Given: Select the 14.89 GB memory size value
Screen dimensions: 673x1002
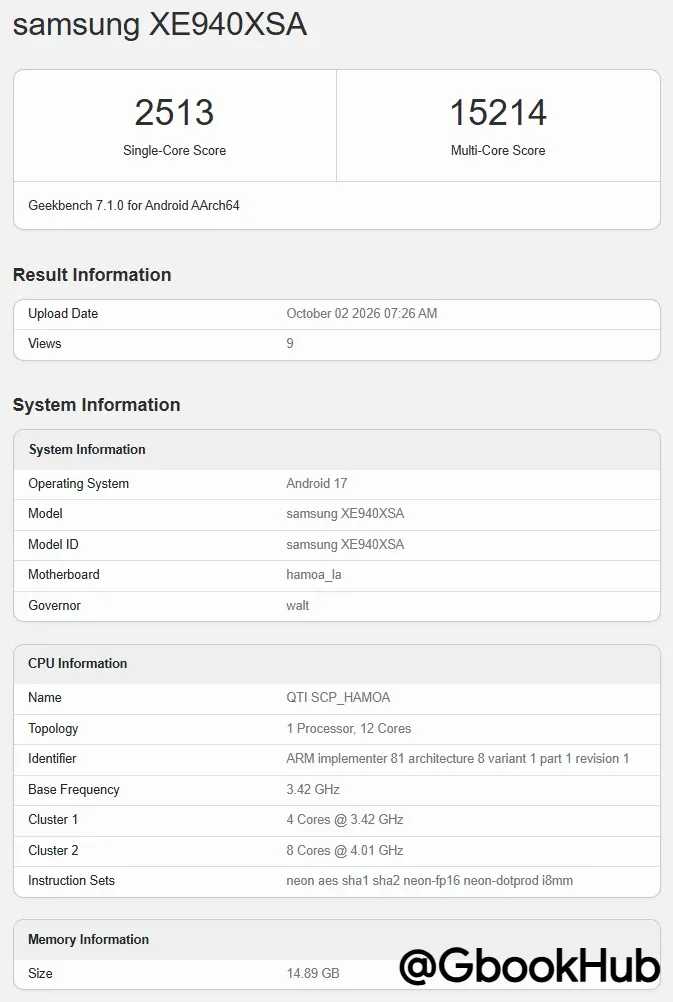Looking at the screenshot, I should pyautogui.click(x=313, y=973).
